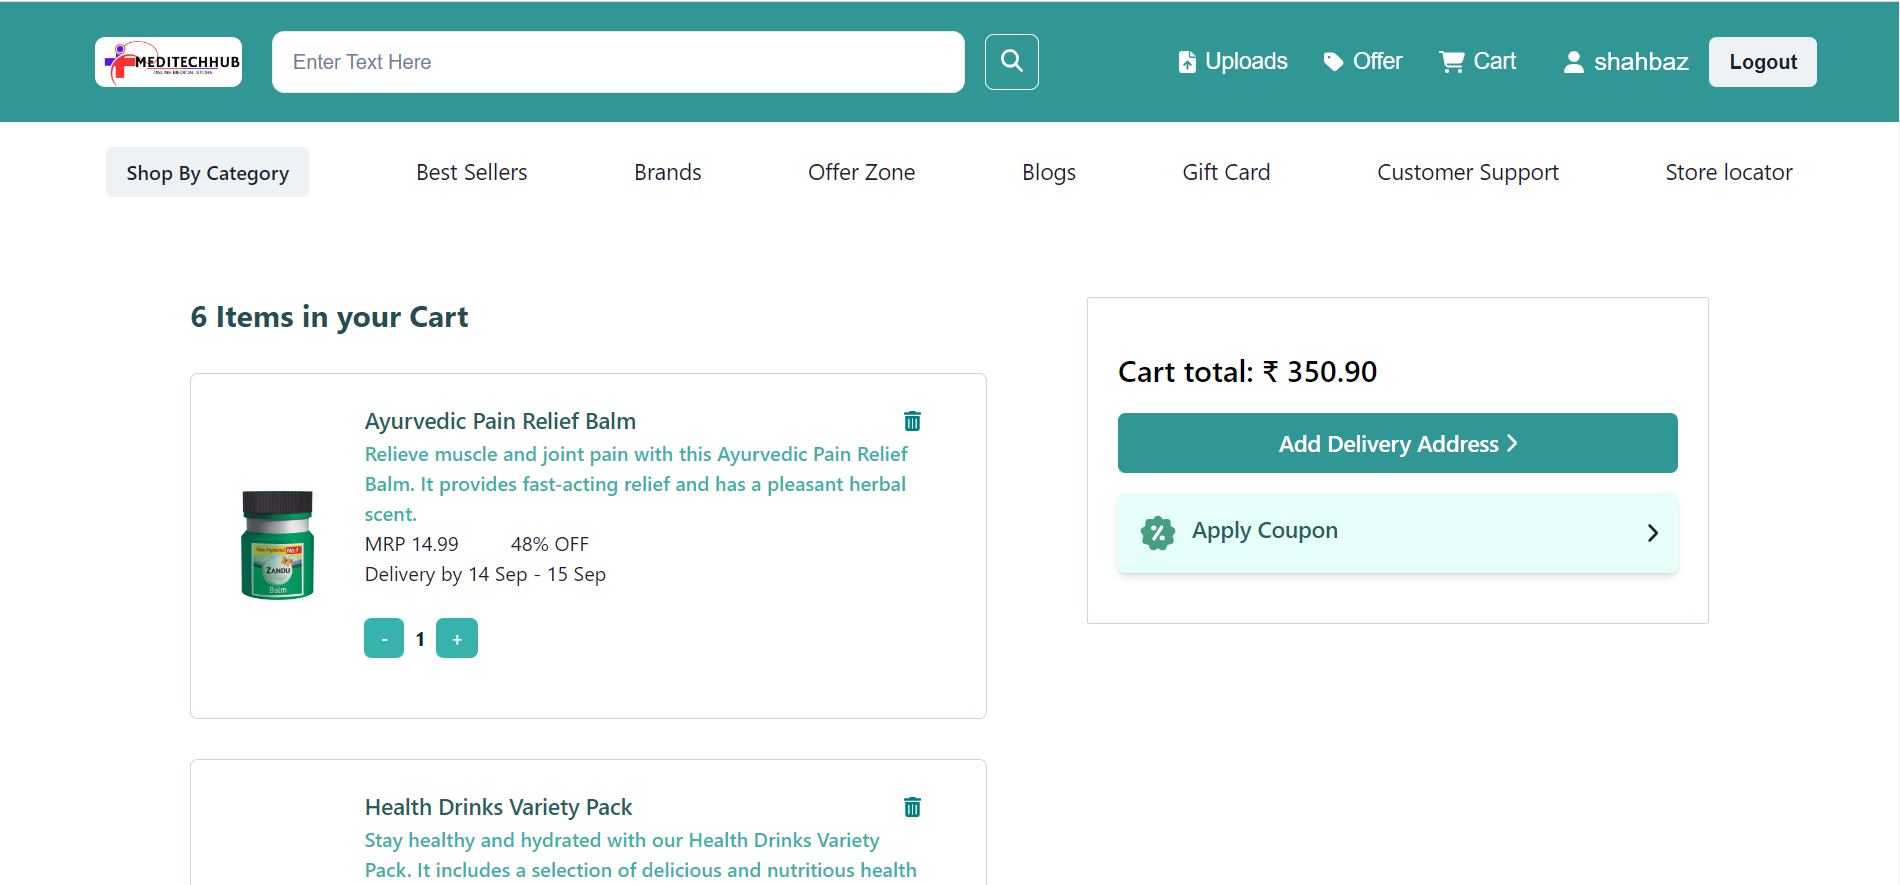Click the magnifier search icon button
Screen dimensions: 1900x885
[1011, 62]
